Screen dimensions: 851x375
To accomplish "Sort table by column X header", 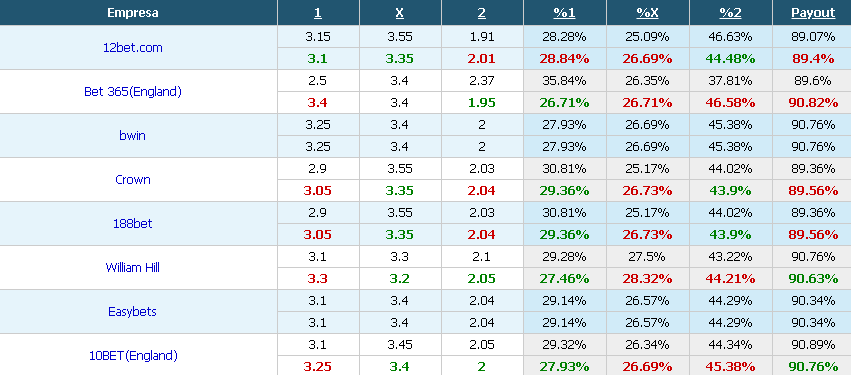I will (399, 13).
